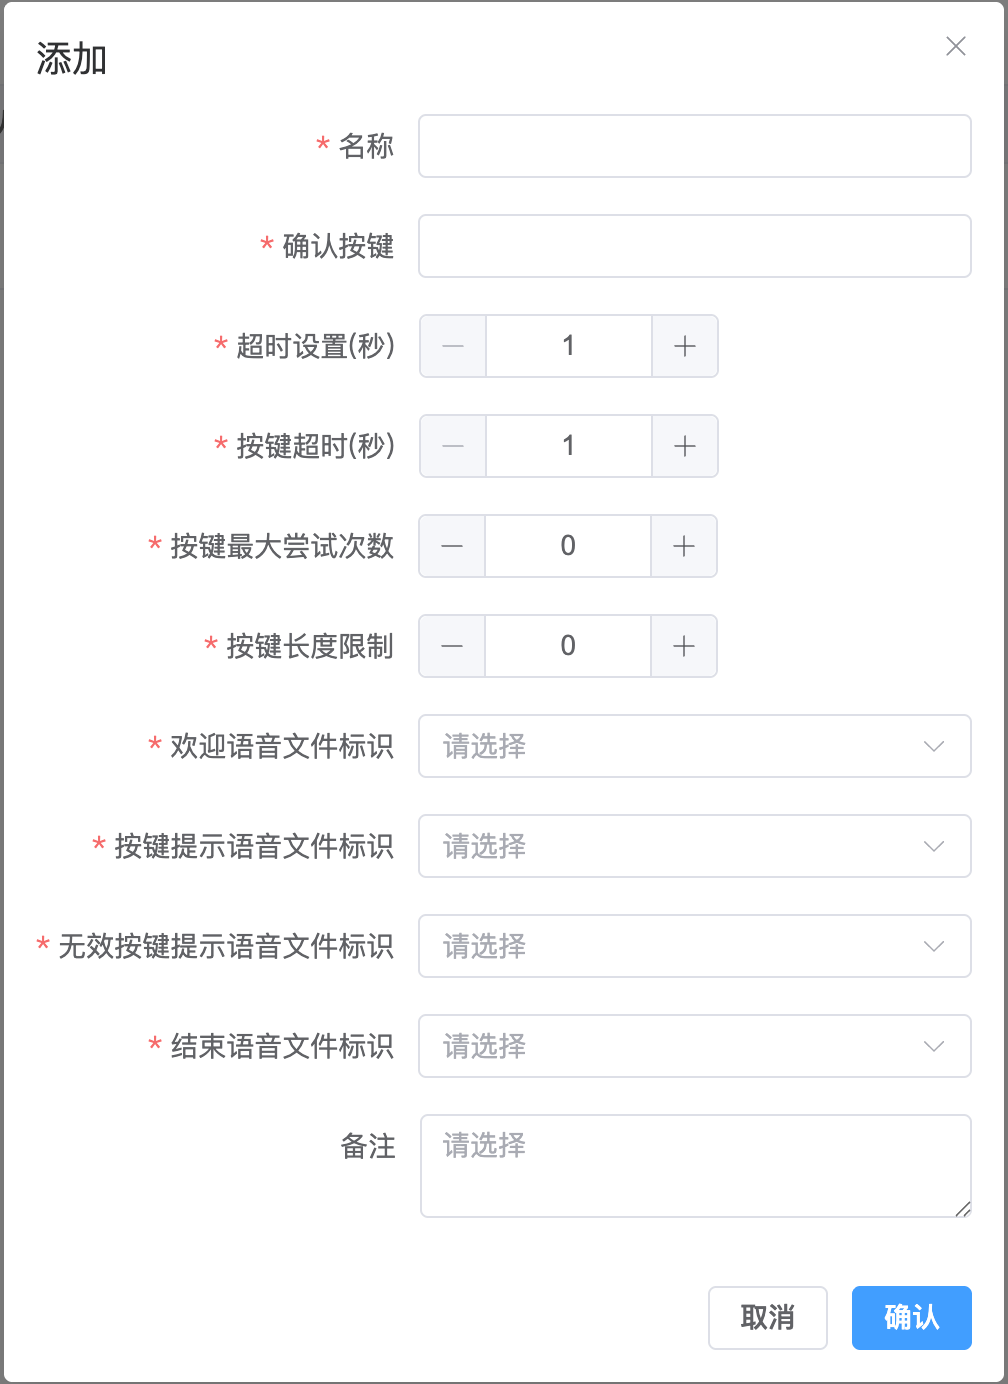The image size is (1008, 1384).
Task: Increase 按键超时(秒) using the plus icon
Action: pyautogui.click(x=685, y=446)
